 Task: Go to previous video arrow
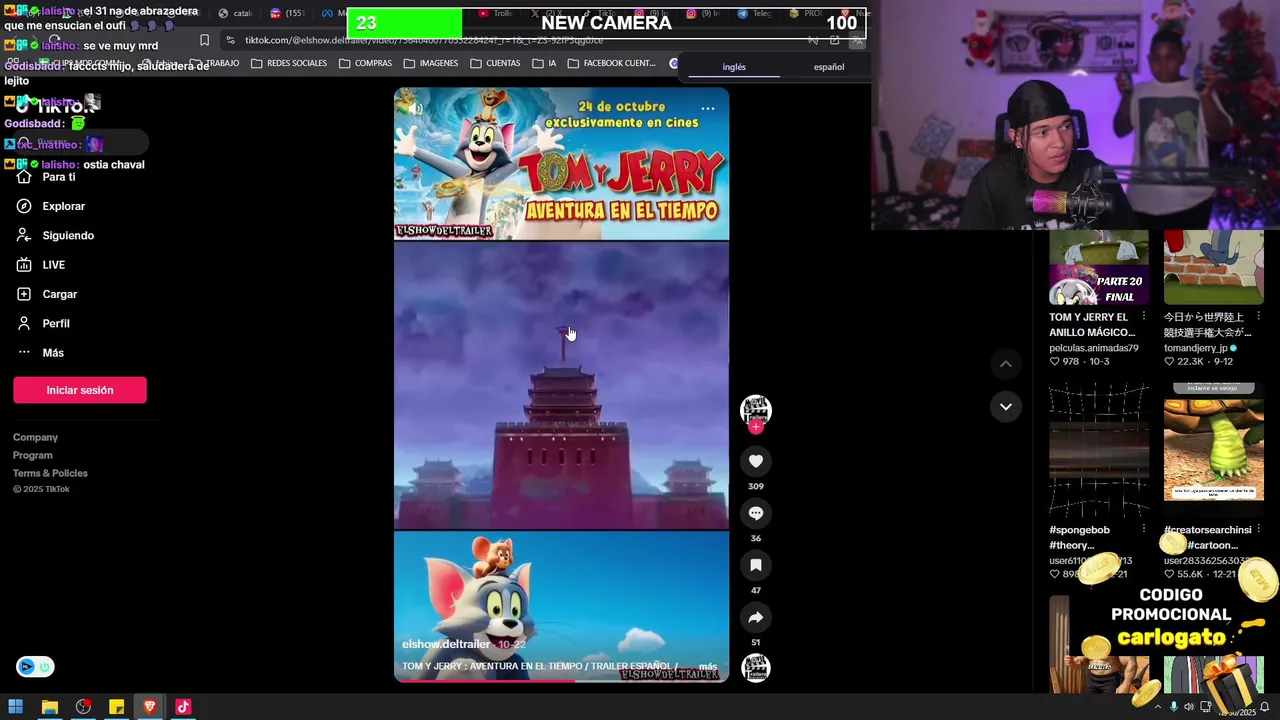(x=1006, y=364)
